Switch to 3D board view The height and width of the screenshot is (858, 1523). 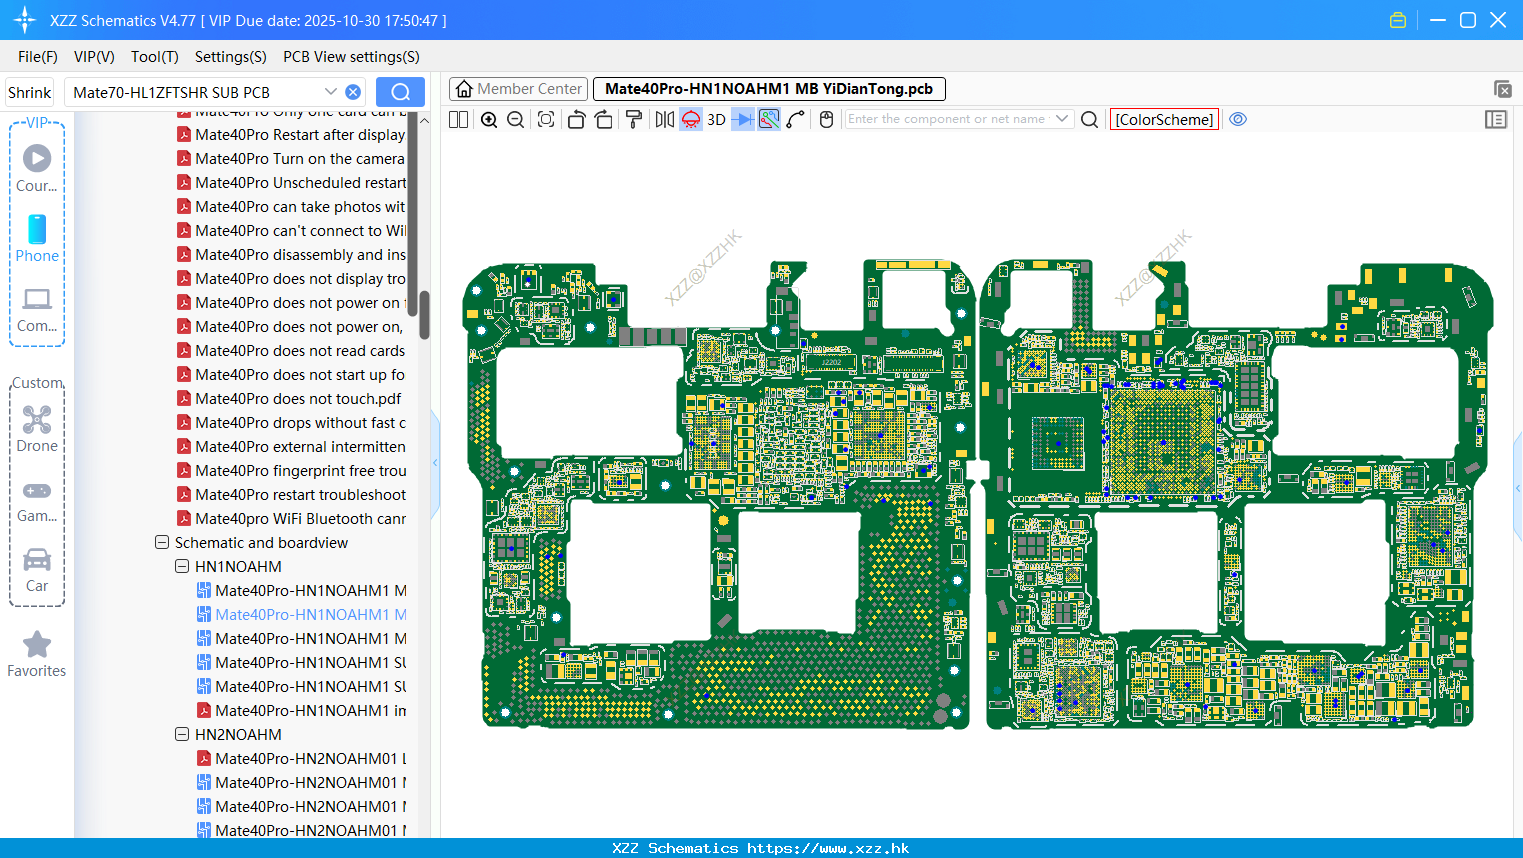coord(716,119)
